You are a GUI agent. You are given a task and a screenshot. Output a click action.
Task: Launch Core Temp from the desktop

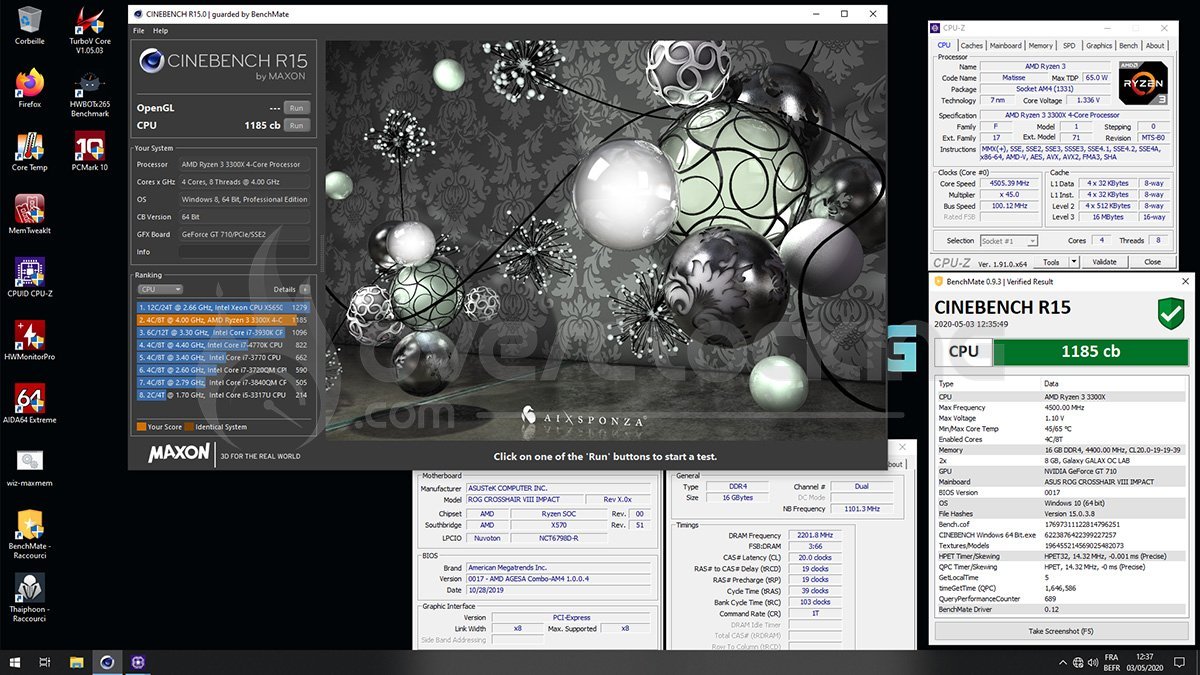(x=30, y=152)
